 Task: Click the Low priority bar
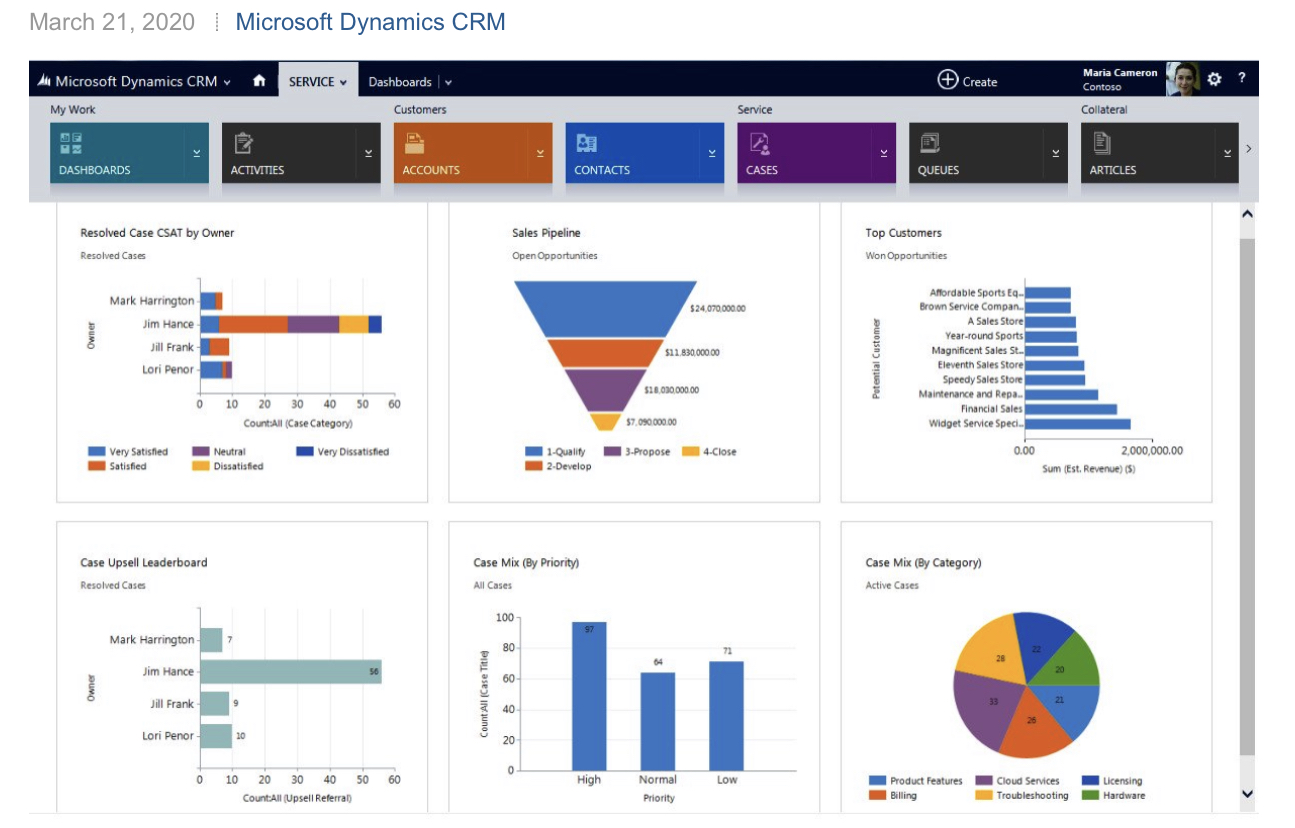(x=727, y=716)
